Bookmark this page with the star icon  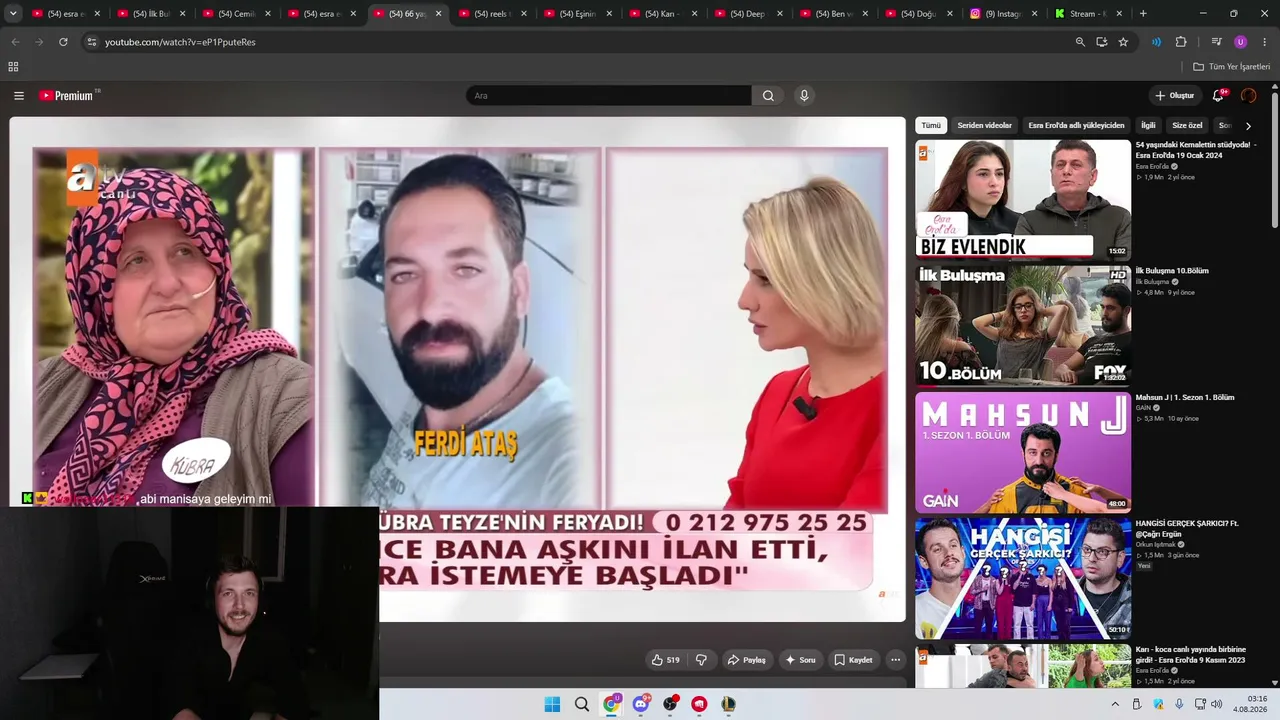(x=1123, y=42)
